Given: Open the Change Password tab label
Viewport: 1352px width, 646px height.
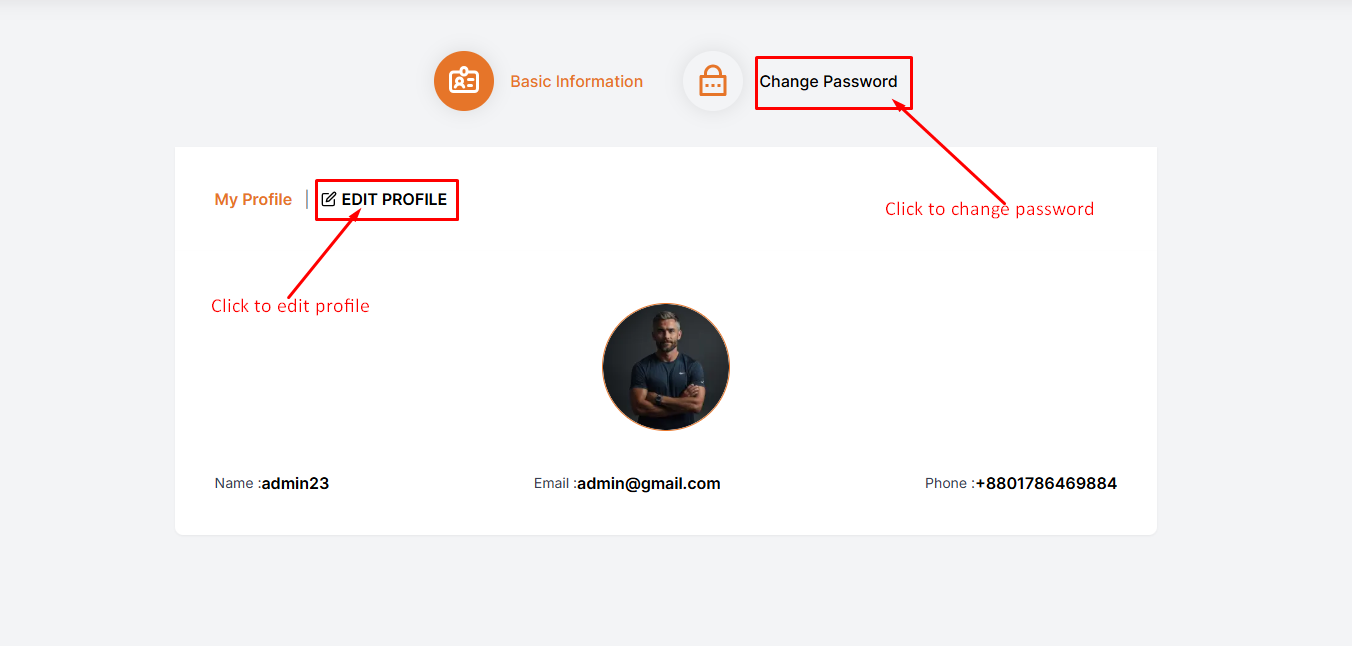Looking at the screenshot, I should tap(828, 82).
